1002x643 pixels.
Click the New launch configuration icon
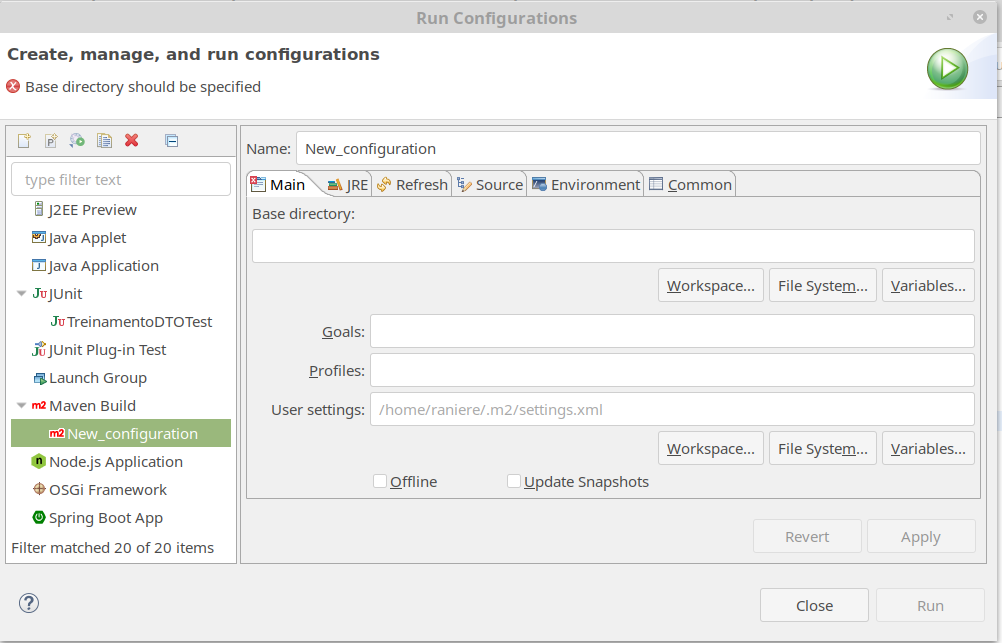[24, 141]
